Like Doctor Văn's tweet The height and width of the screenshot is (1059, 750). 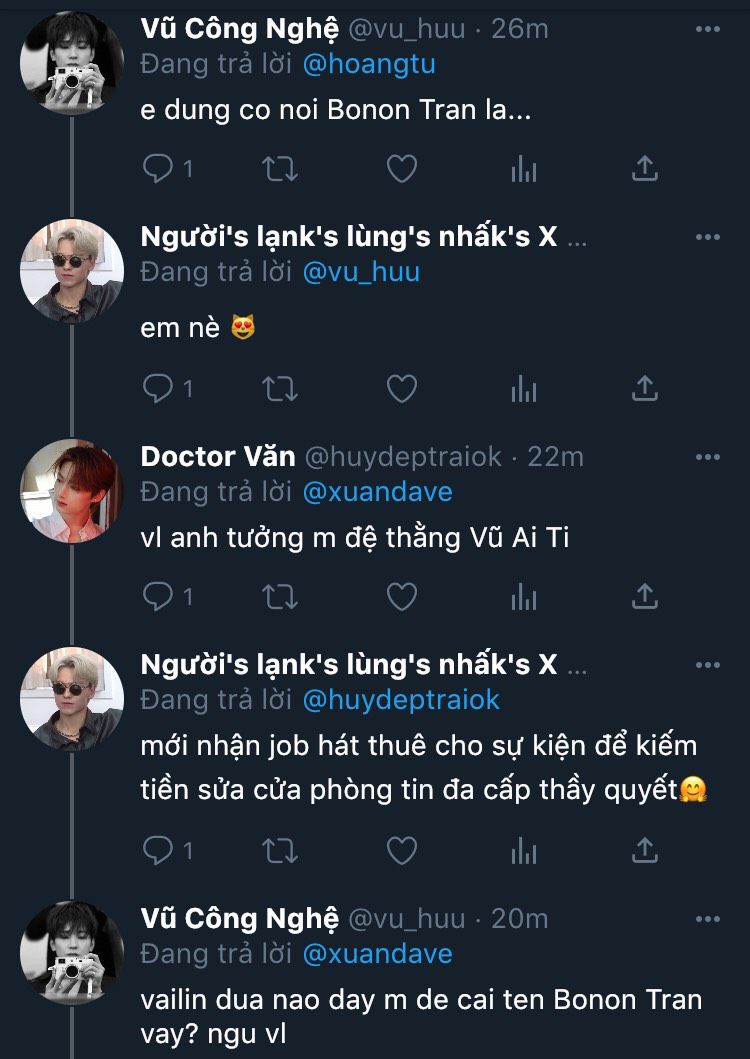401,597
